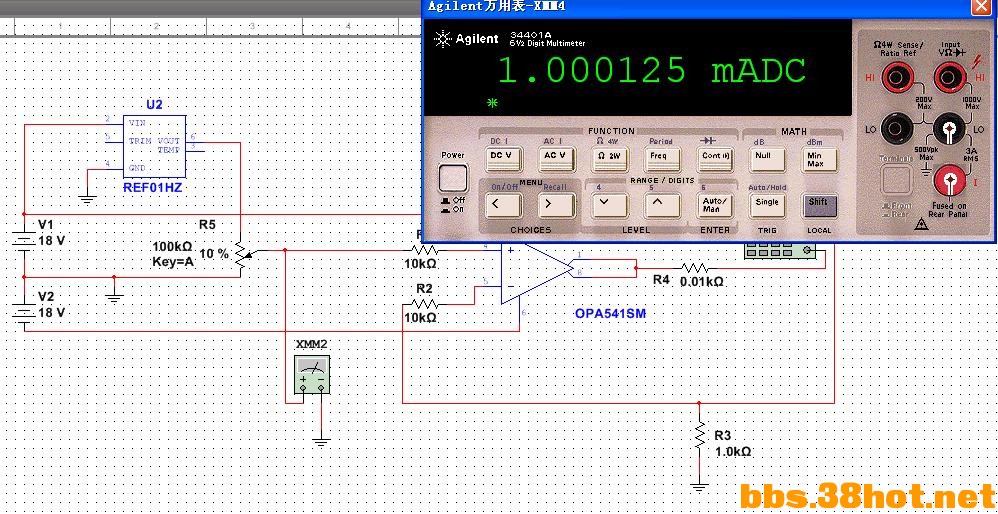Click the range up arrow button
998x514 pixels.
point(662,205)
